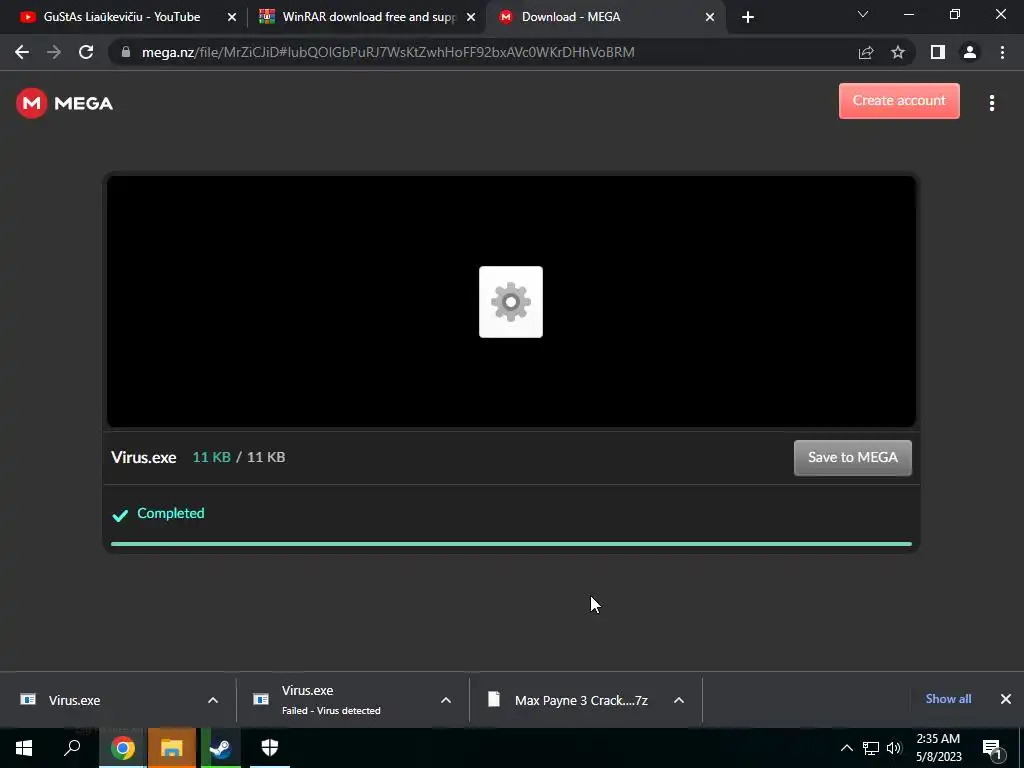
Task: Click the browser forward arrow
Action: 54,52
